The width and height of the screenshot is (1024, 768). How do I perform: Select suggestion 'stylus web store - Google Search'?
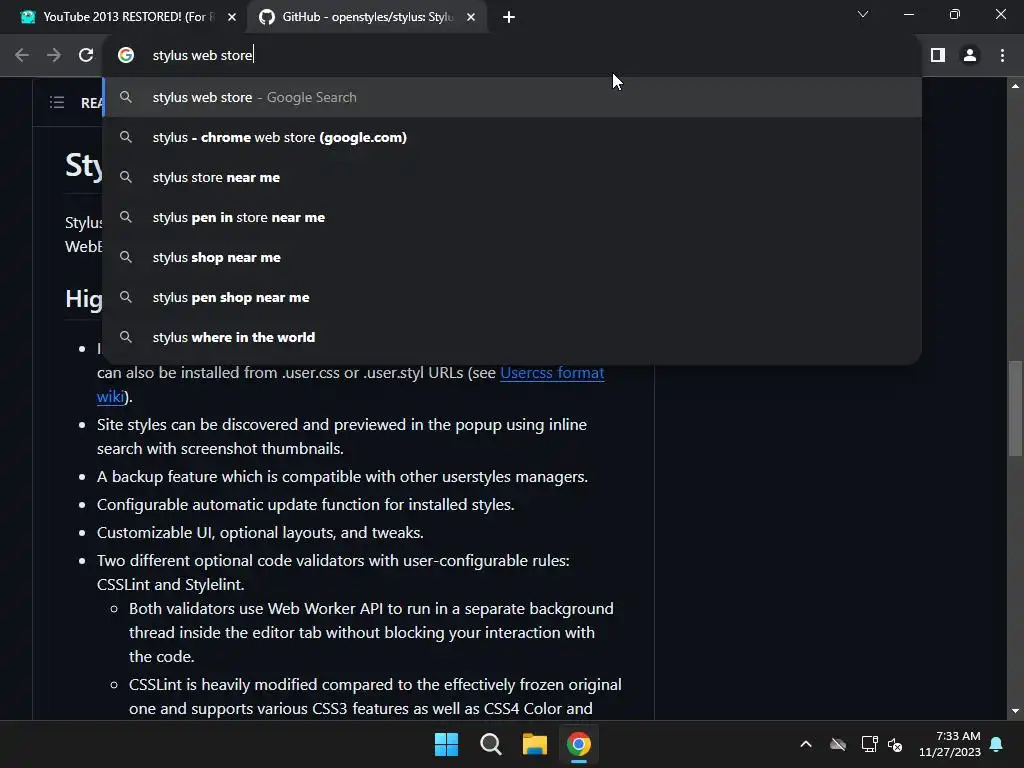tap(513, 97)
